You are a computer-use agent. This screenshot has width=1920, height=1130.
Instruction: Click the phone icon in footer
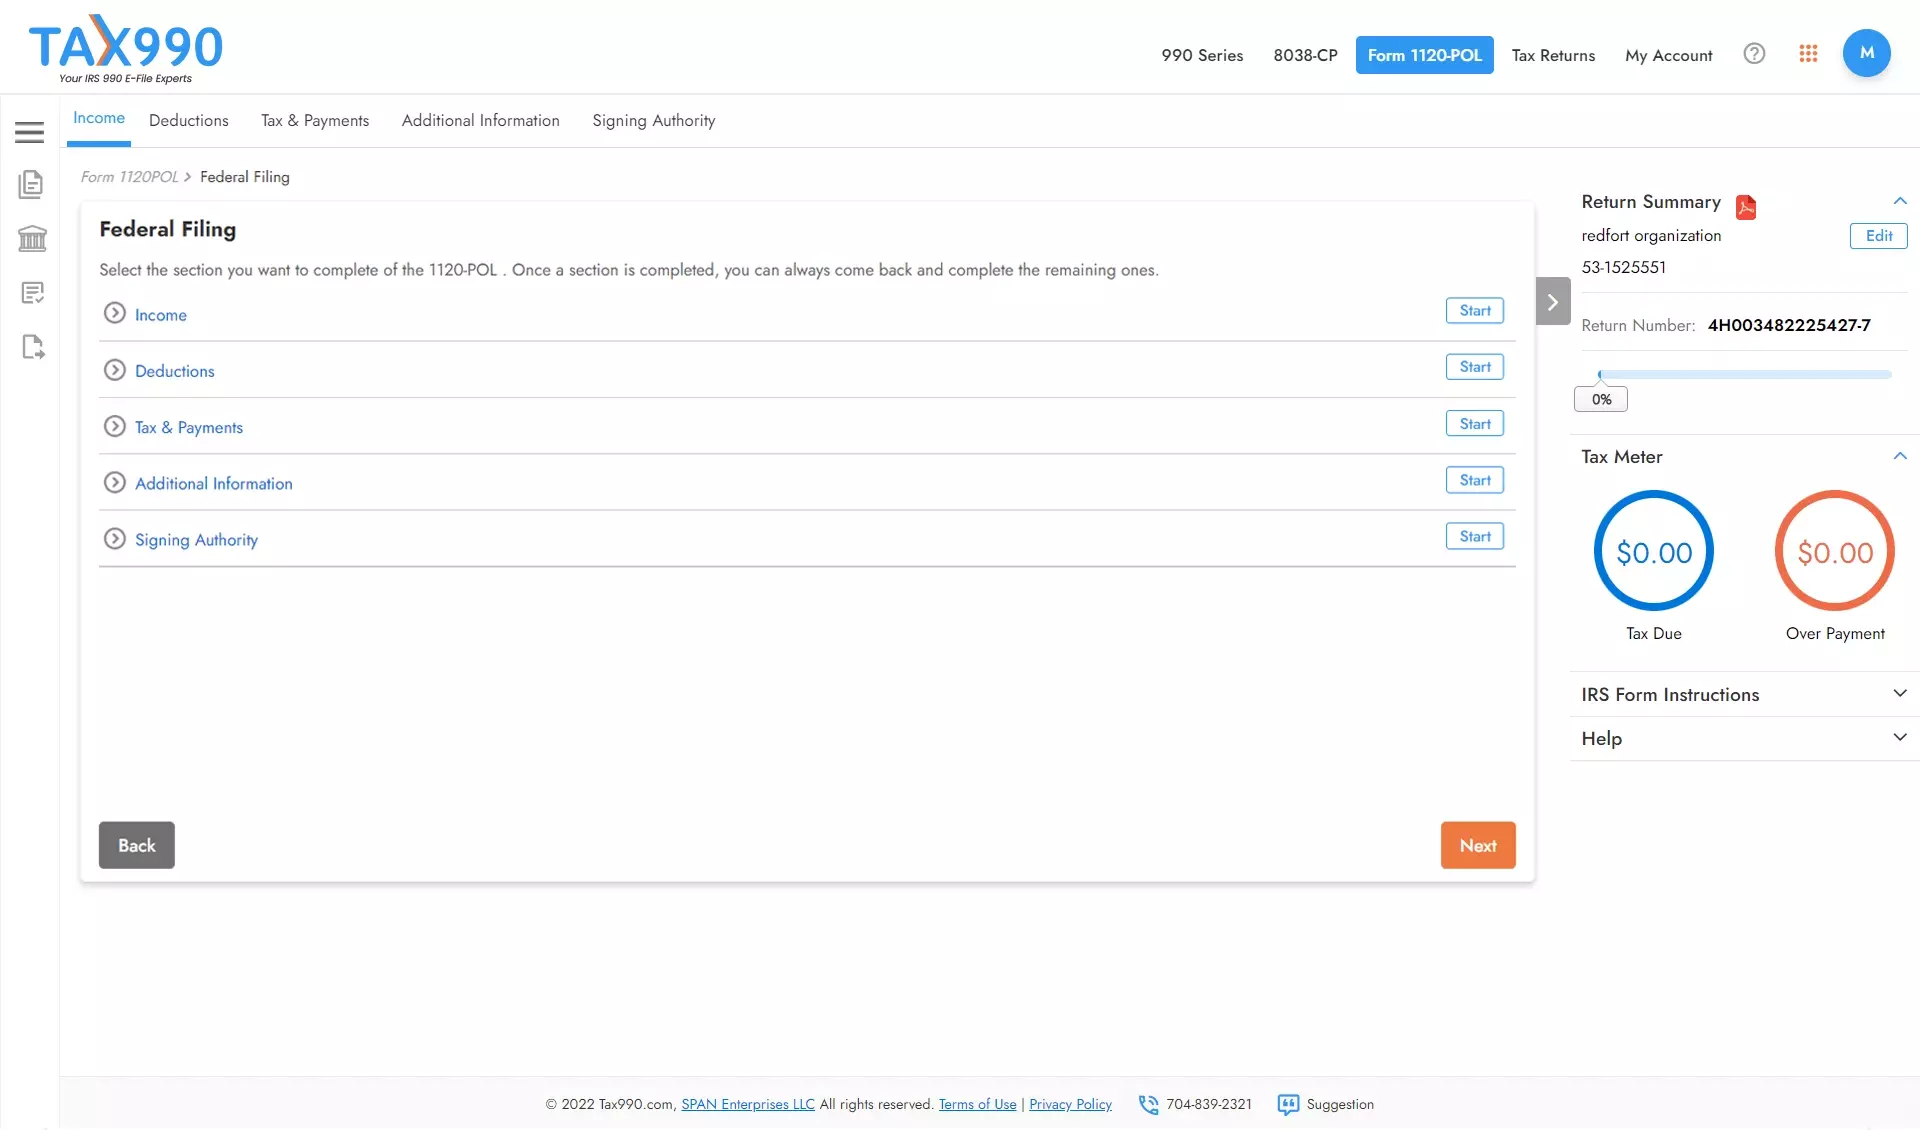pyautogui.click(x=1148, y=1105)
